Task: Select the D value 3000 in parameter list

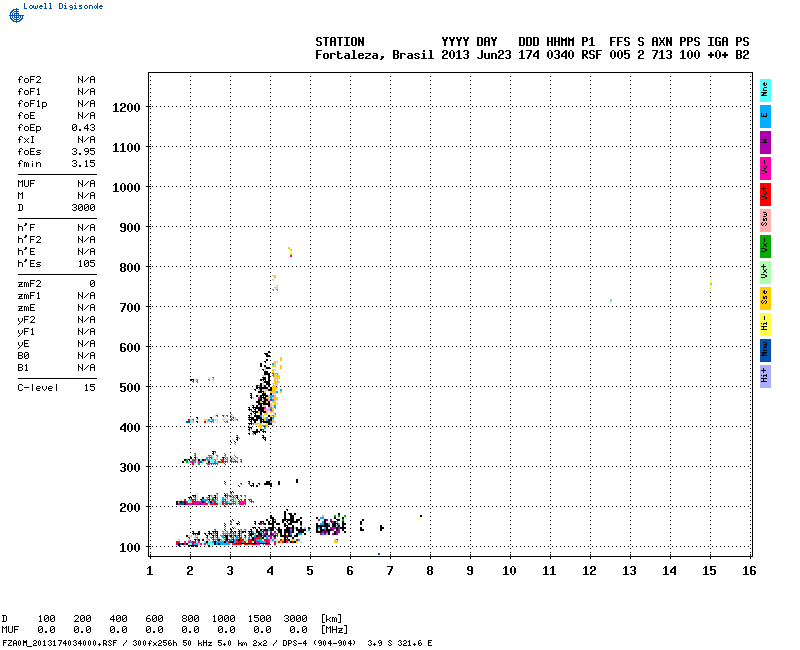Action: point(84,208)
